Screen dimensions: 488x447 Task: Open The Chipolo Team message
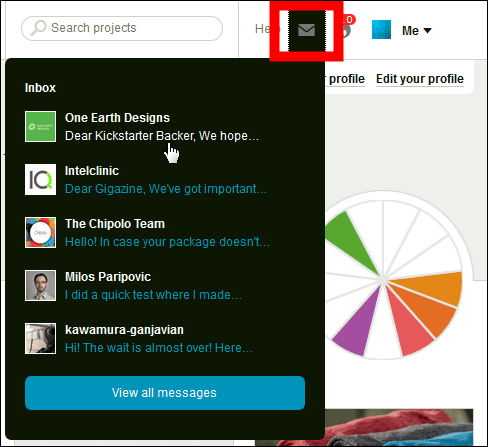tap(165, 233)
